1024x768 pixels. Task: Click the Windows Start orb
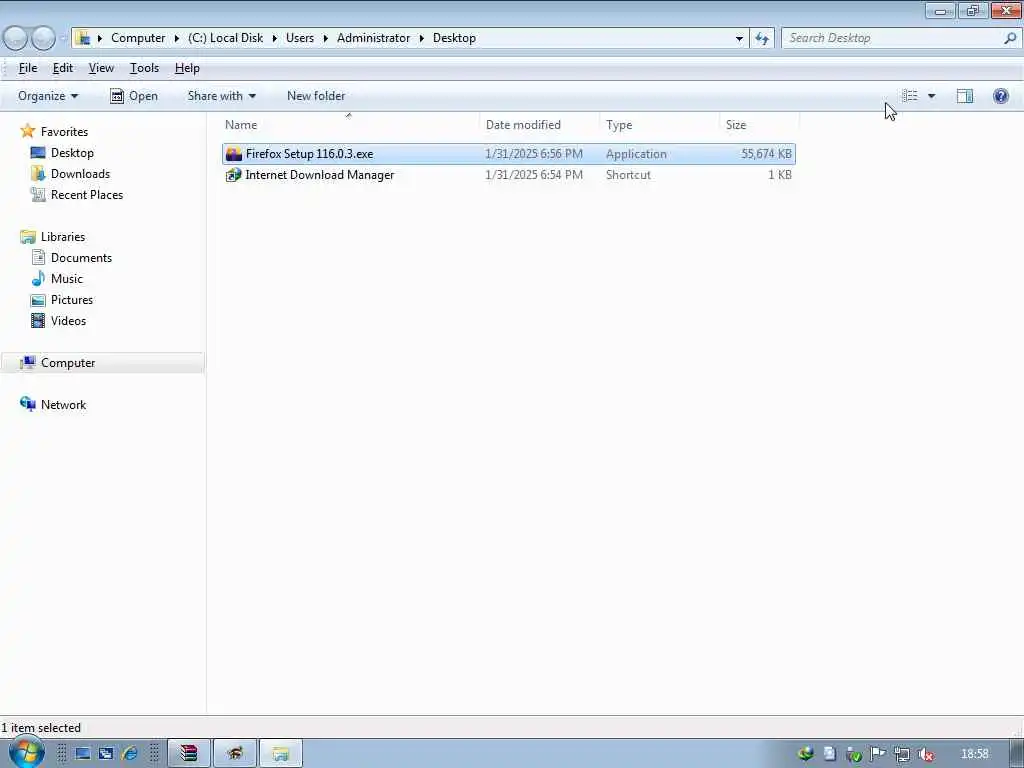click(x=26, y=752)
